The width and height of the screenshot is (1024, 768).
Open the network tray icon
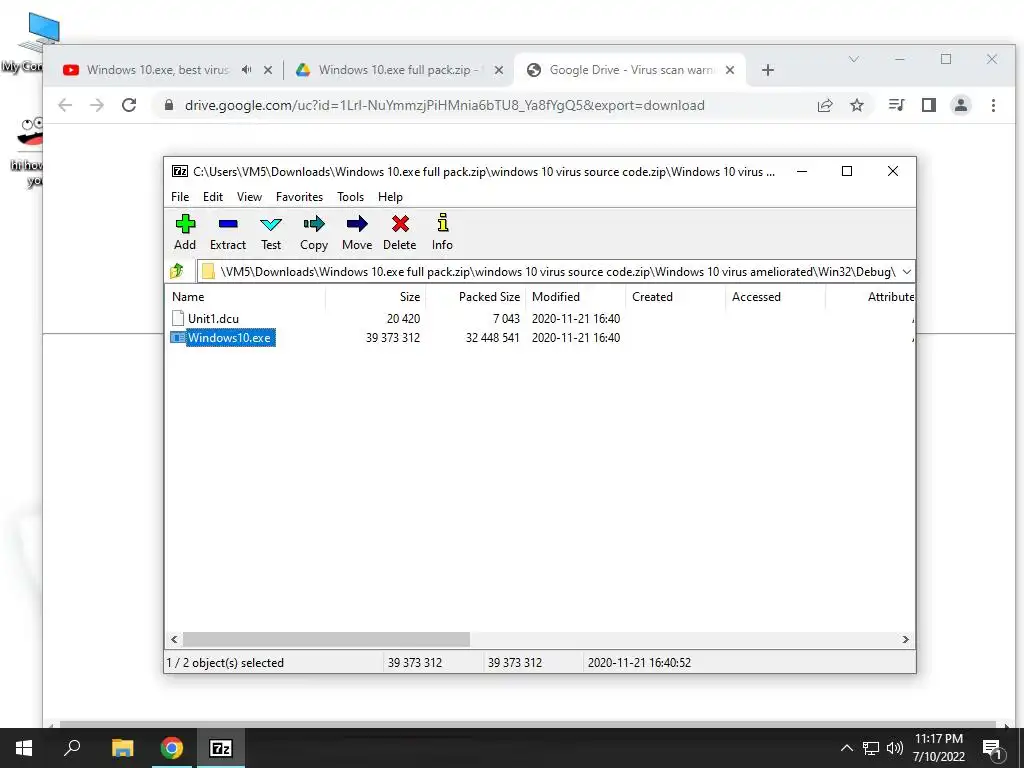tap(871, 748)
